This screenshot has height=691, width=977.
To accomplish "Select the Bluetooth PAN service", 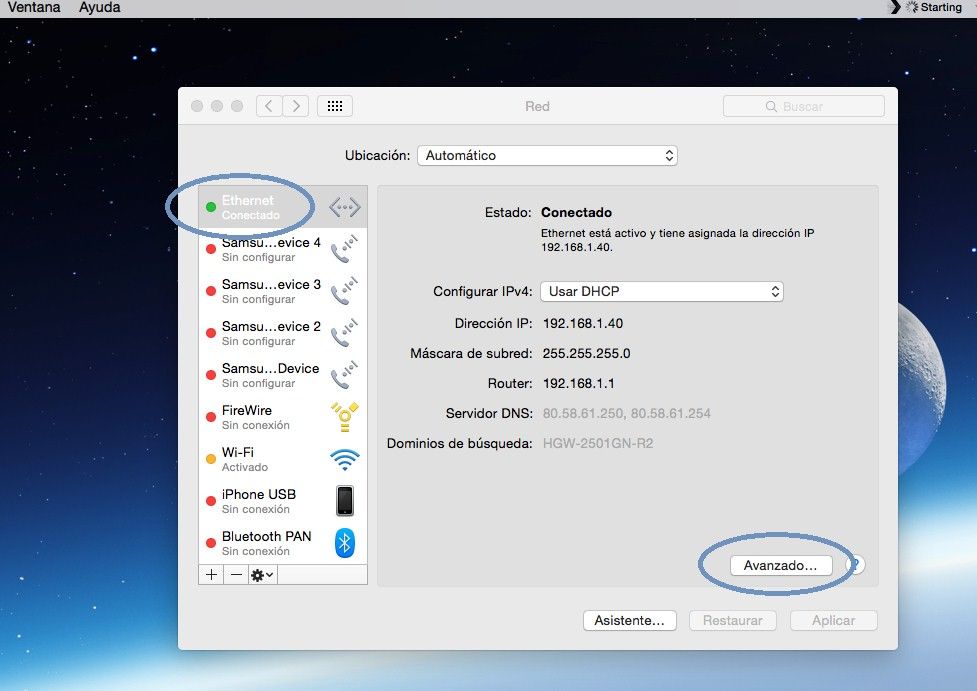I will point(283,543).
